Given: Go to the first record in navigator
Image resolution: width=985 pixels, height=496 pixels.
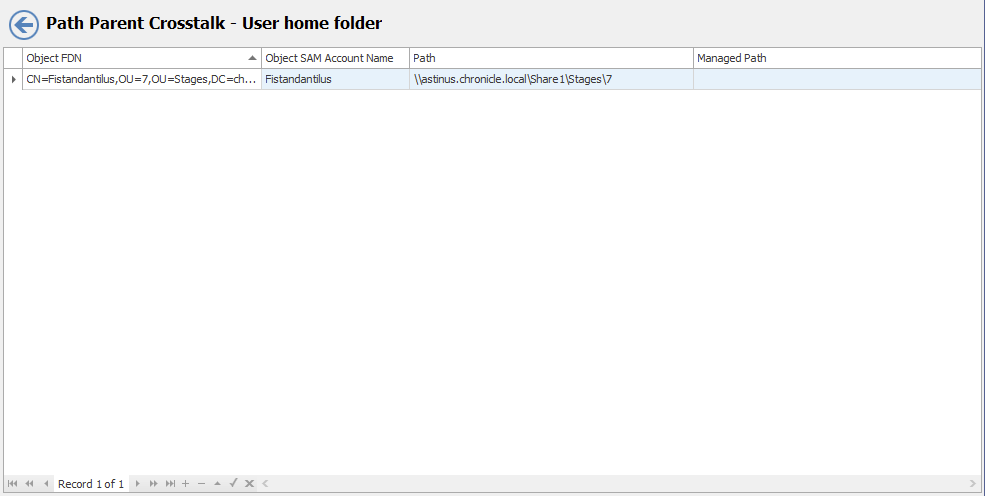Looking at the screenshot, I should tap(13, 483).
